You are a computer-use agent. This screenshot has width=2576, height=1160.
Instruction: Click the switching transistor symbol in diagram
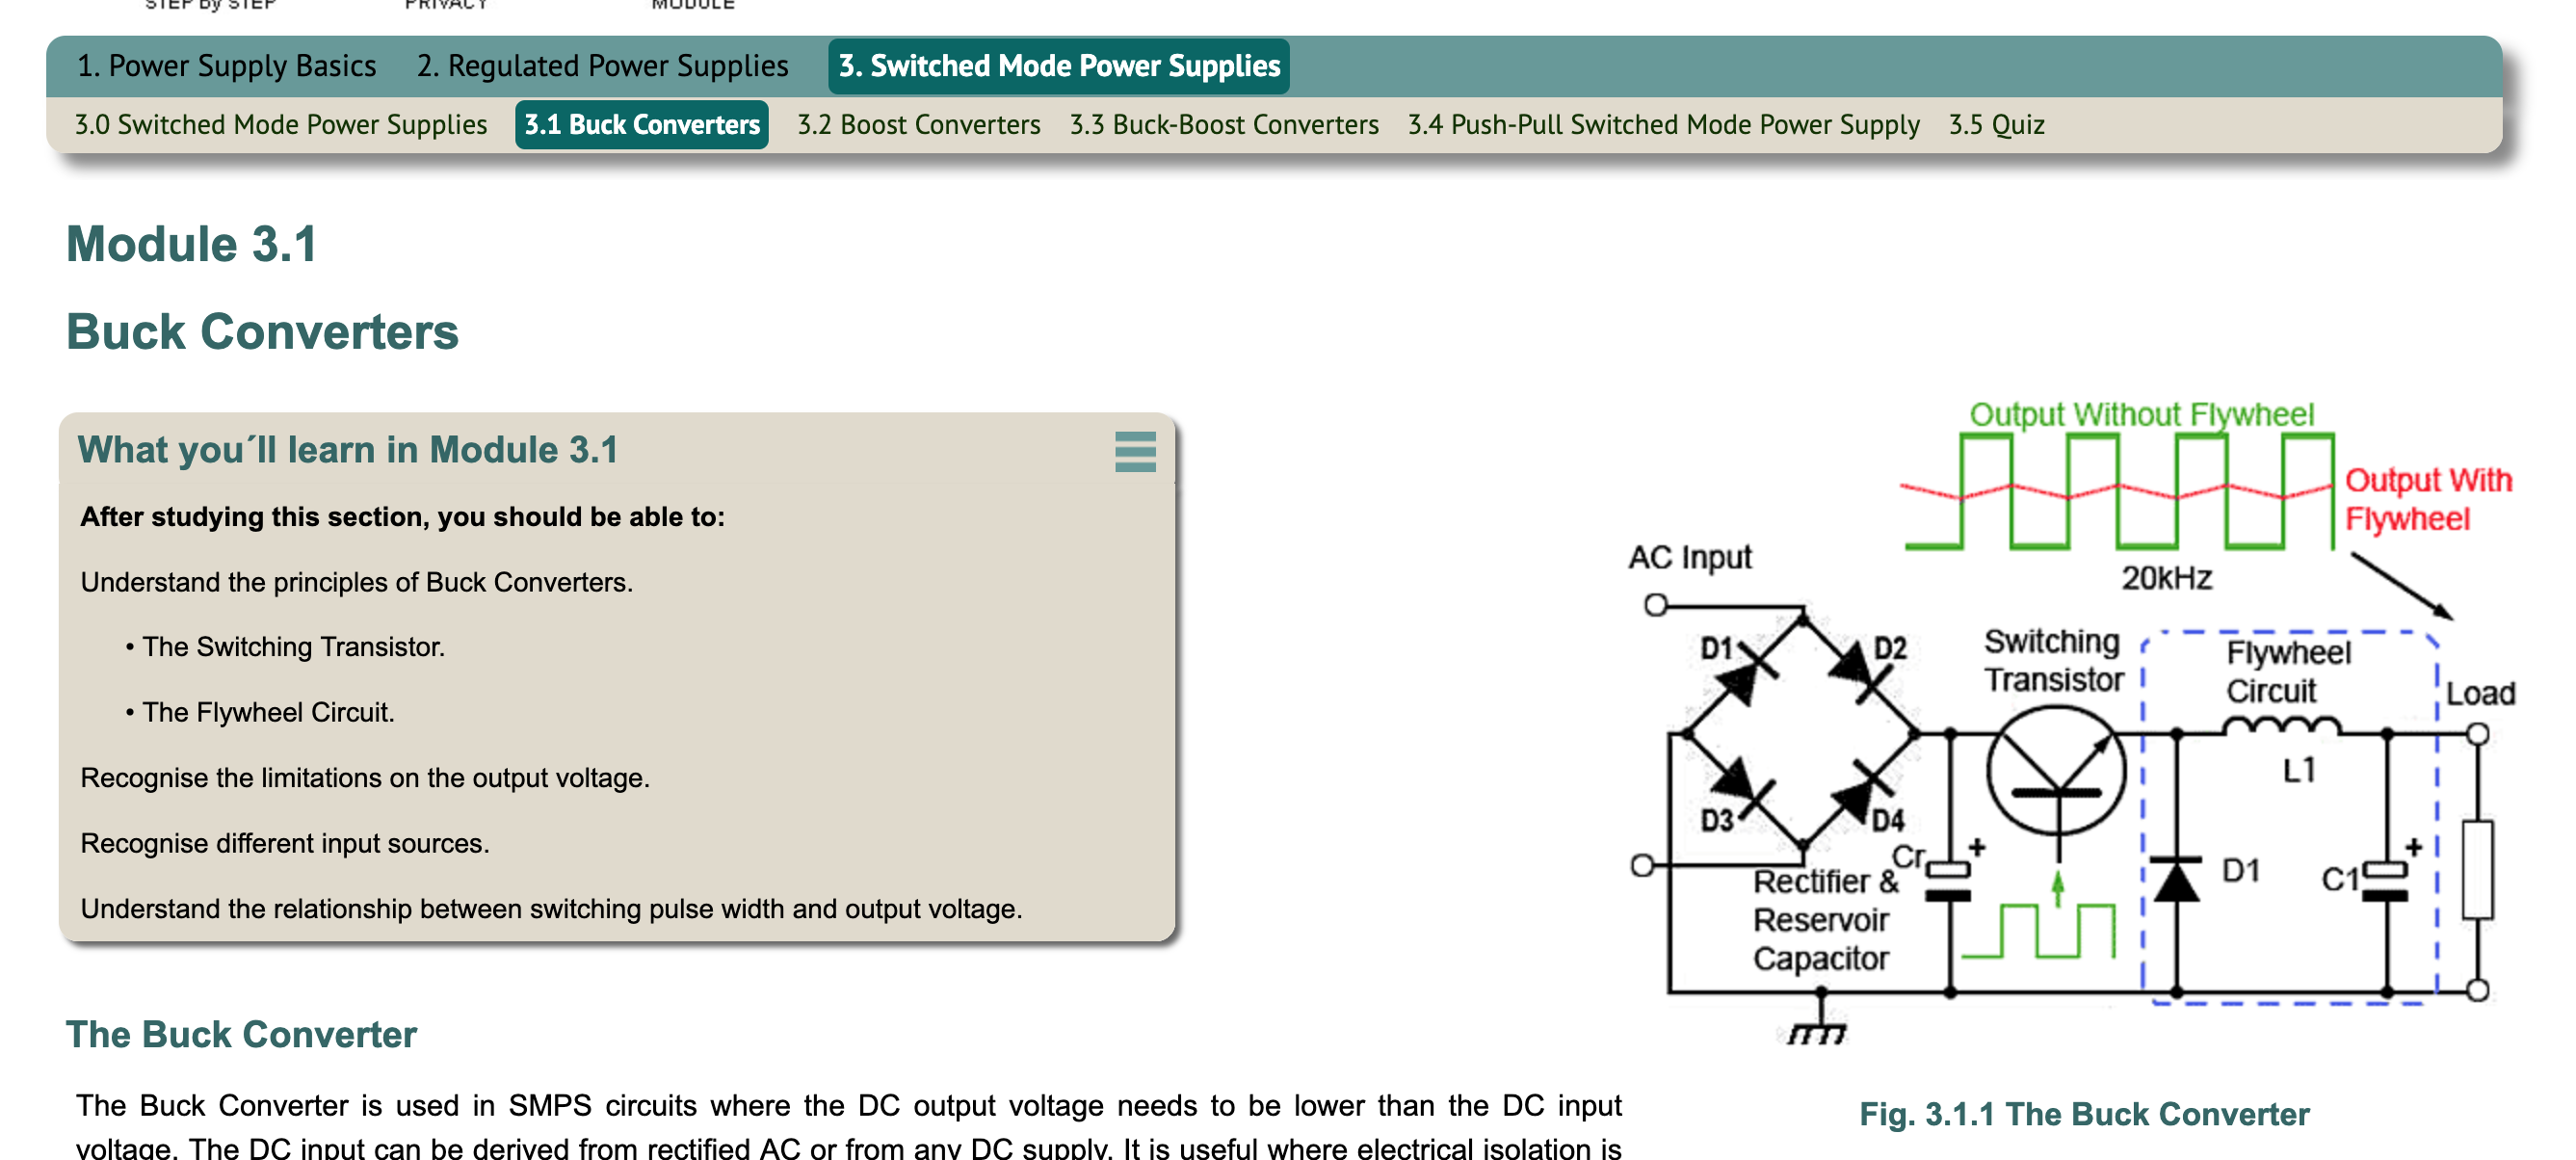click(2055, 771)
